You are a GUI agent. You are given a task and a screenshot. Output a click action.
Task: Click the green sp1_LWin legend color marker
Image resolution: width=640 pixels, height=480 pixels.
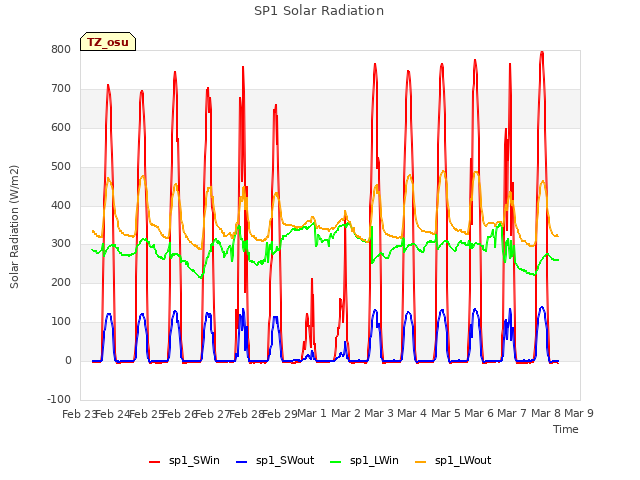point(335,462)
